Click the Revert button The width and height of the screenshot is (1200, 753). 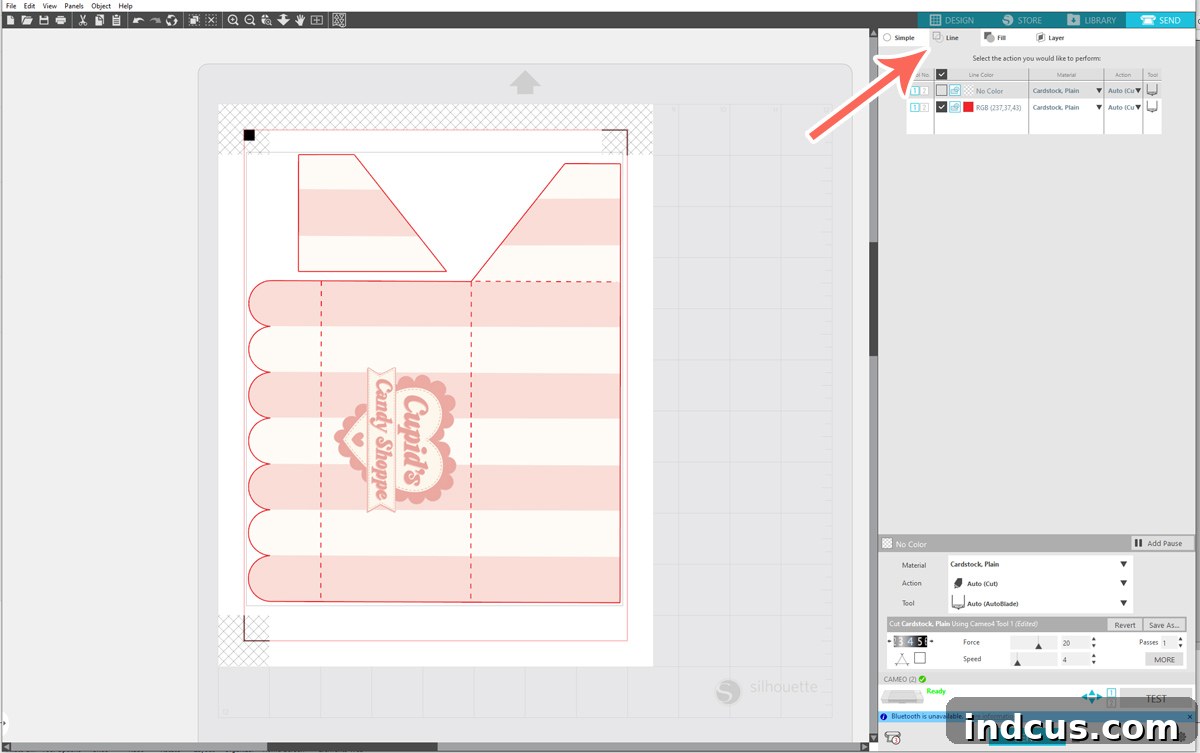tap(1124, 625)
